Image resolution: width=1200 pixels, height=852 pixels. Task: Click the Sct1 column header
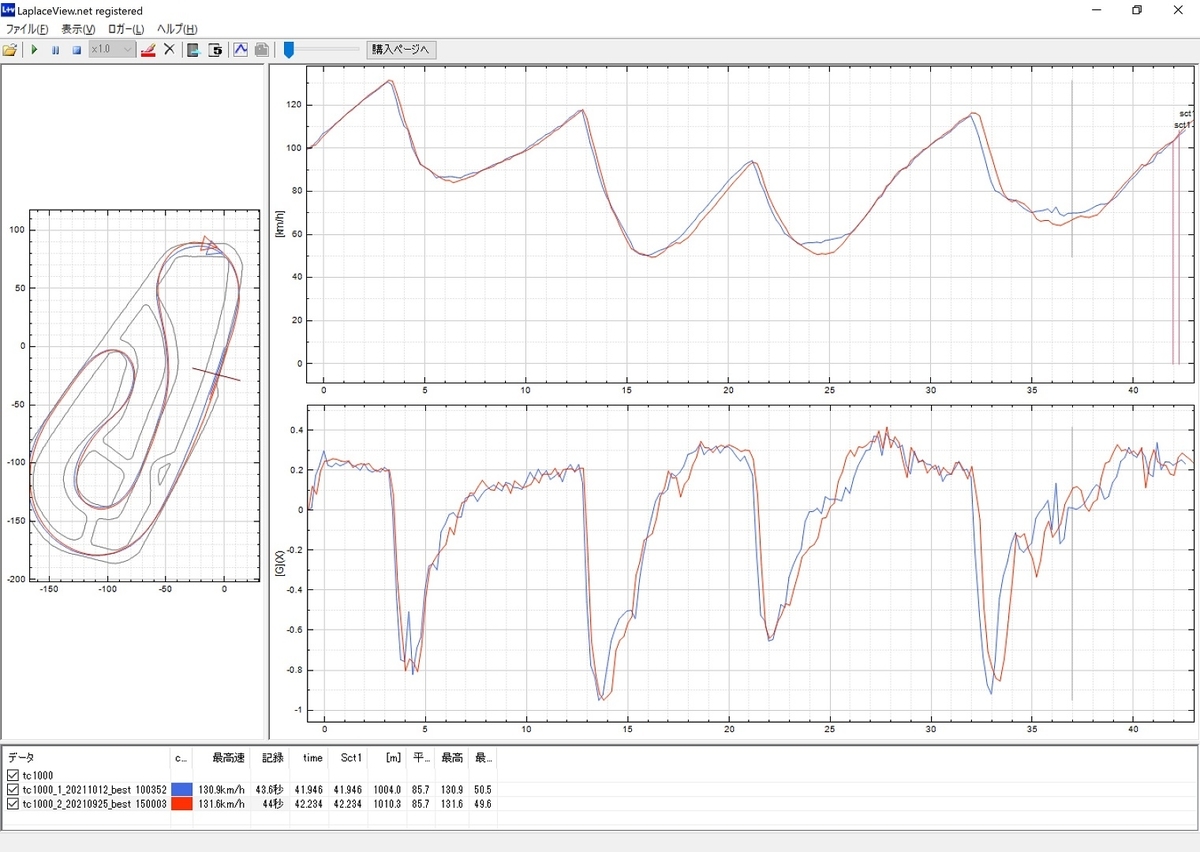pos(350,758)
